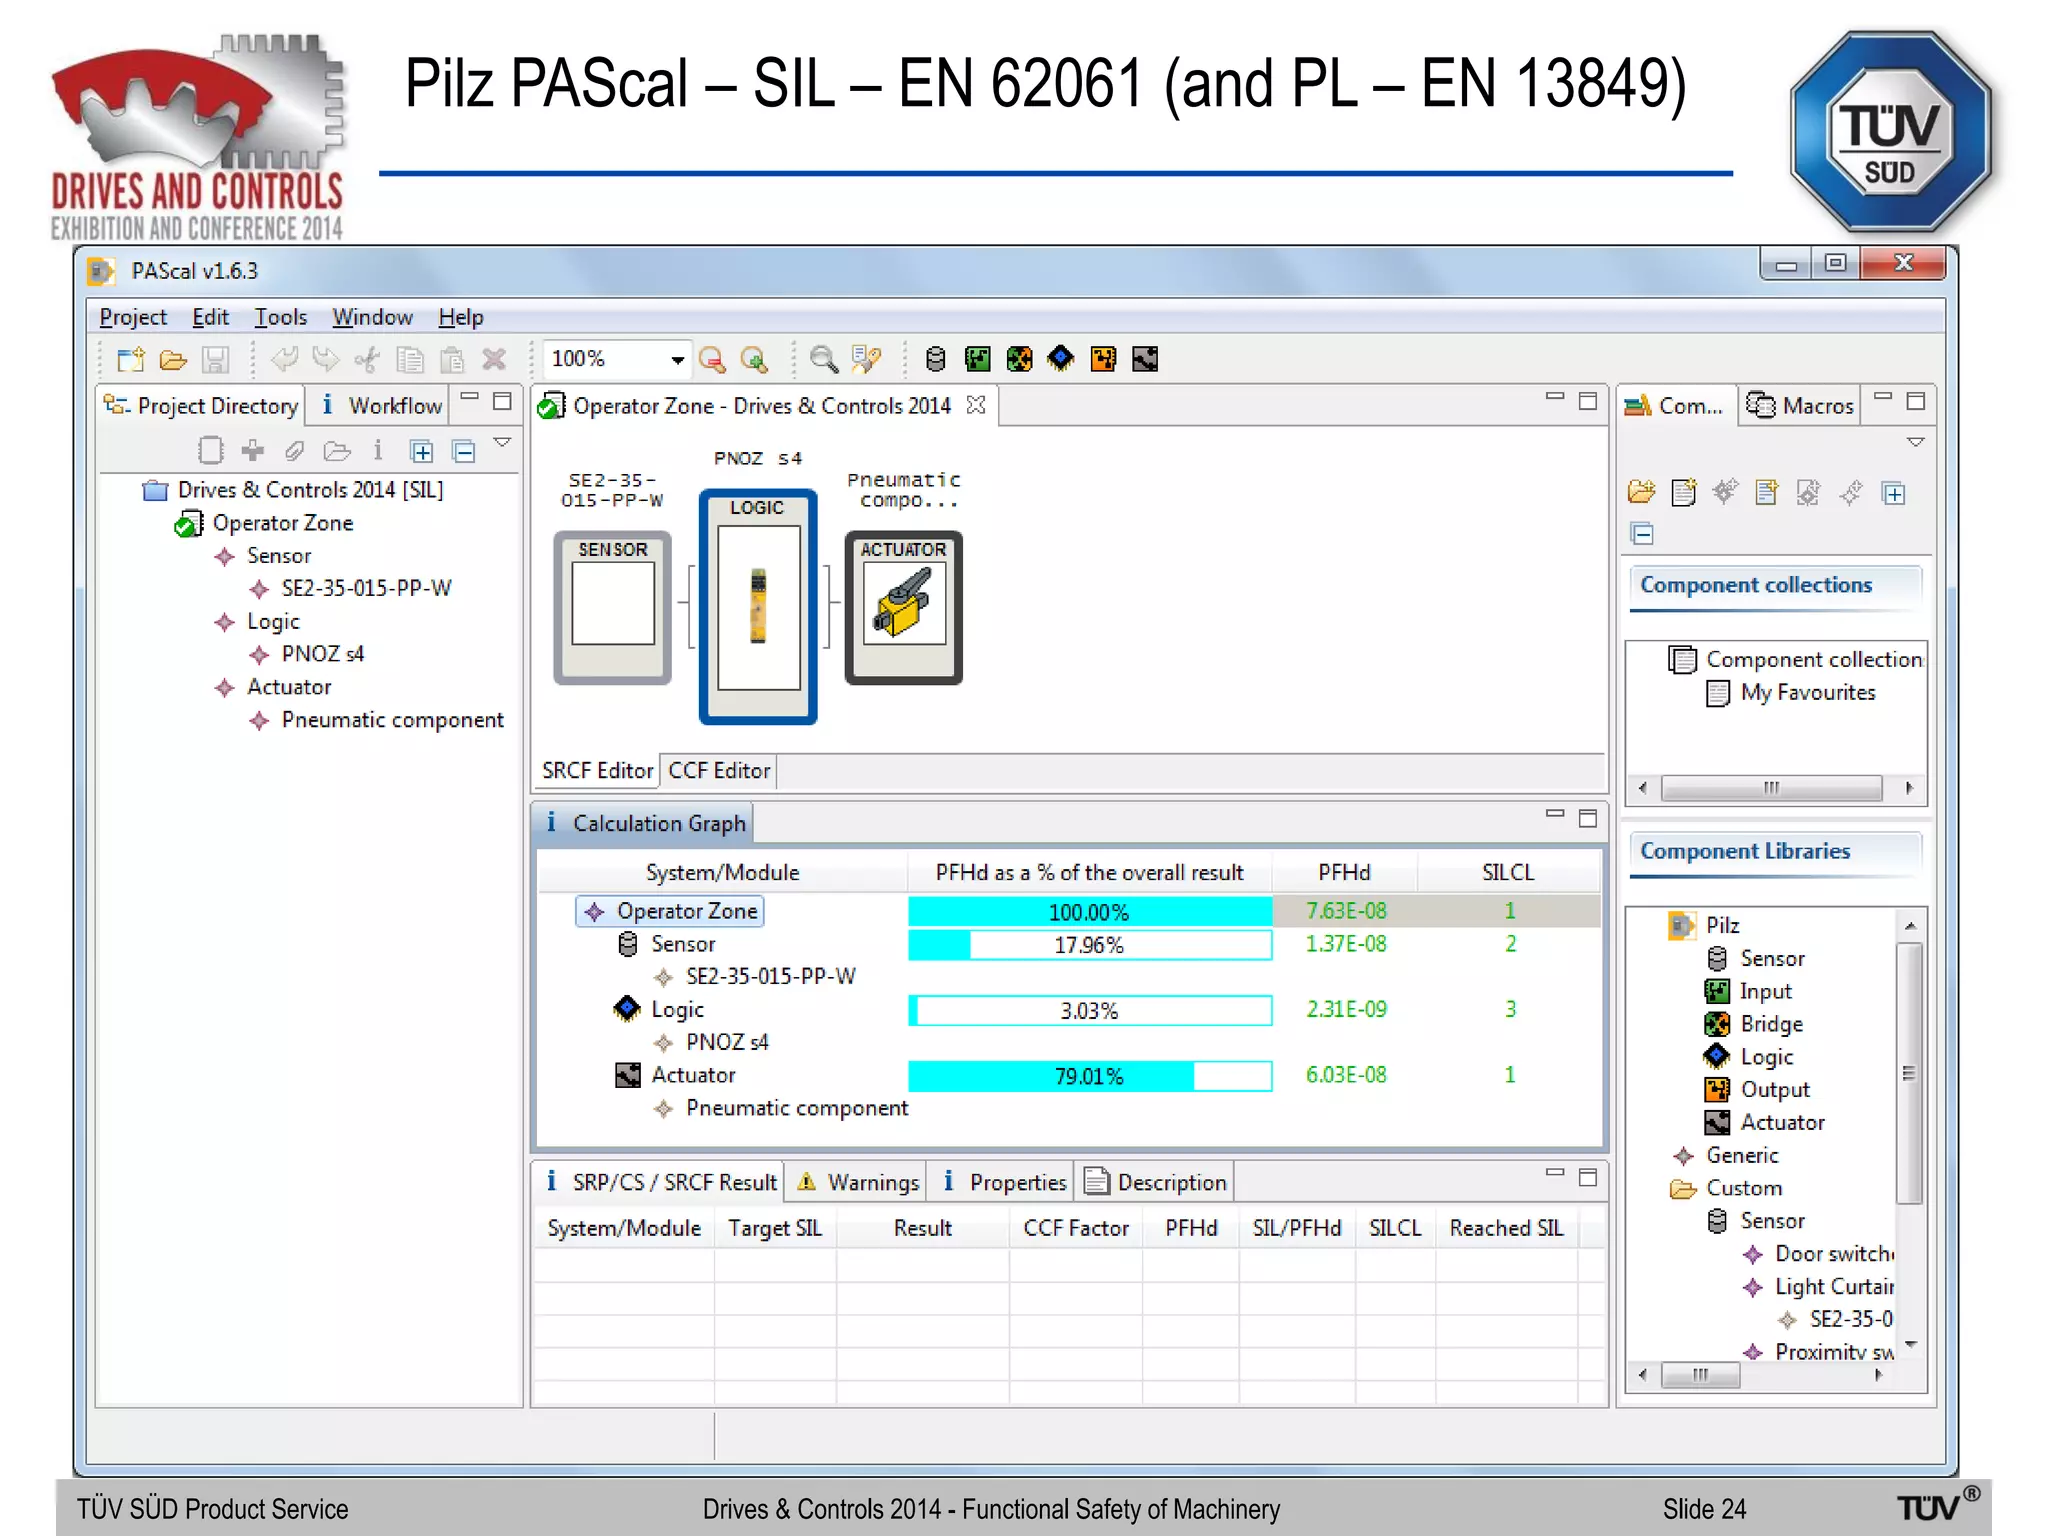Screen dimensions: 2048x1536
Task: Open the Warnings tab
Action: [x=858, y=1182]
